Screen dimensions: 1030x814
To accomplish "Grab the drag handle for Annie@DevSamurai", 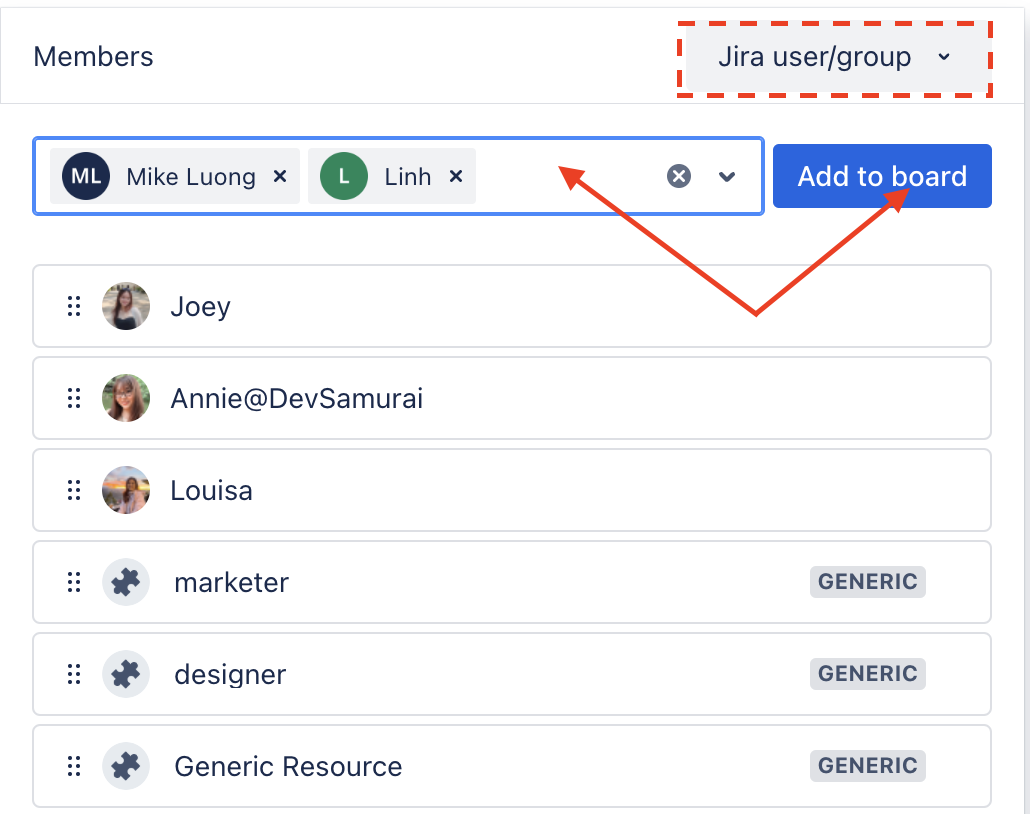I will point(74,398).
